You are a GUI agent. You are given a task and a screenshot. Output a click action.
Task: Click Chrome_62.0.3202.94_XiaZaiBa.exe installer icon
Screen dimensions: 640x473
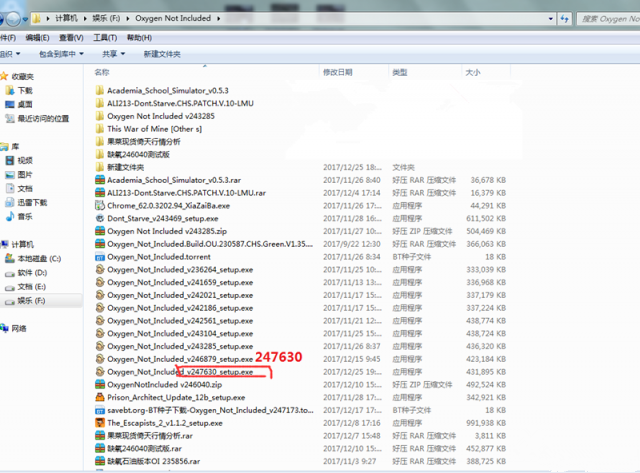pos(100,205)
